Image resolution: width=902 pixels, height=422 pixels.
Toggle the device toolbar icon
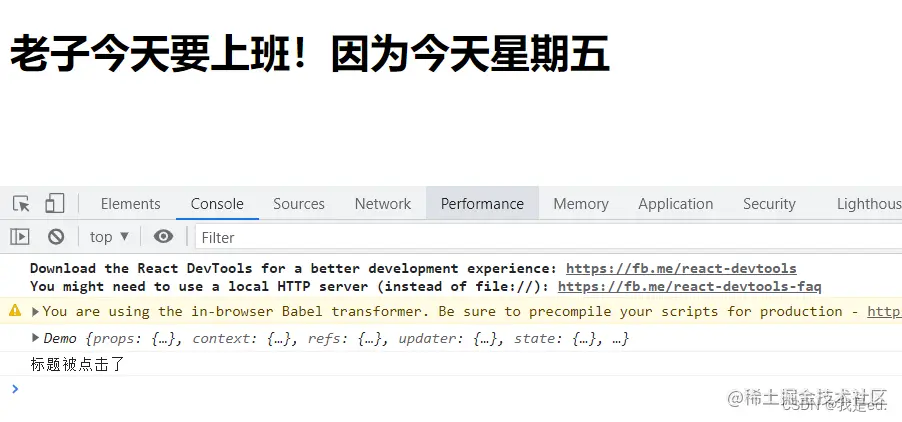(55, 204)
